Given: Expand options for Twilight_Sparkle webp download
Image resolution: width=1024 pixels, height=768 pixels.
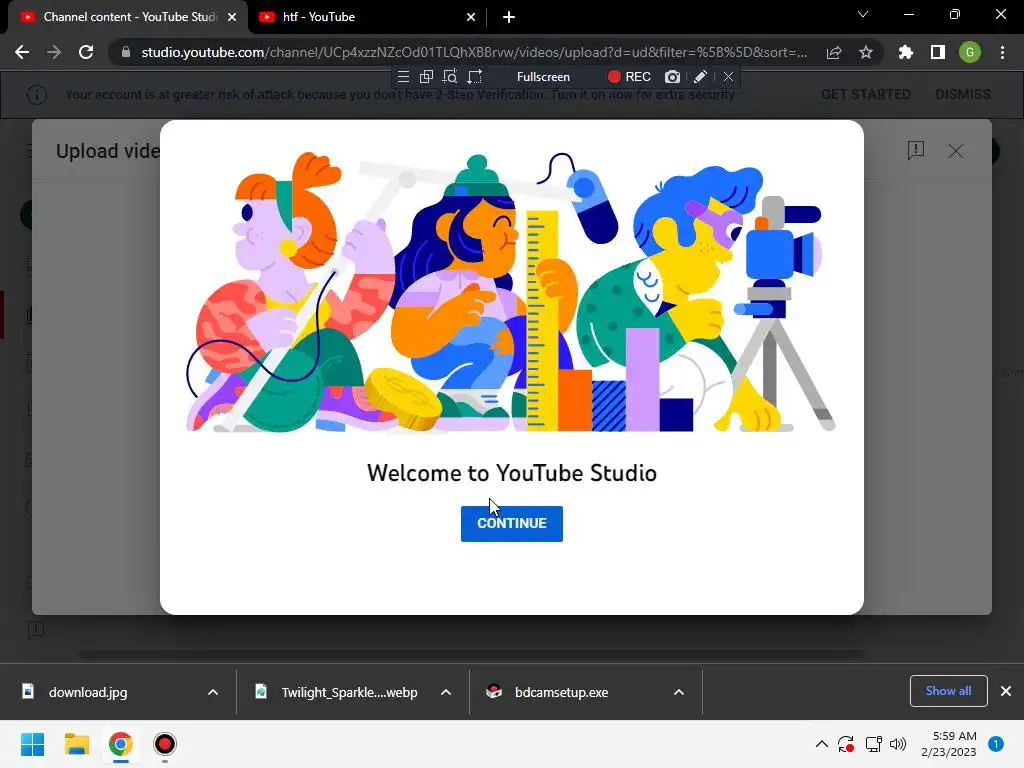Looking at the screenshot, I should point(446,692).
